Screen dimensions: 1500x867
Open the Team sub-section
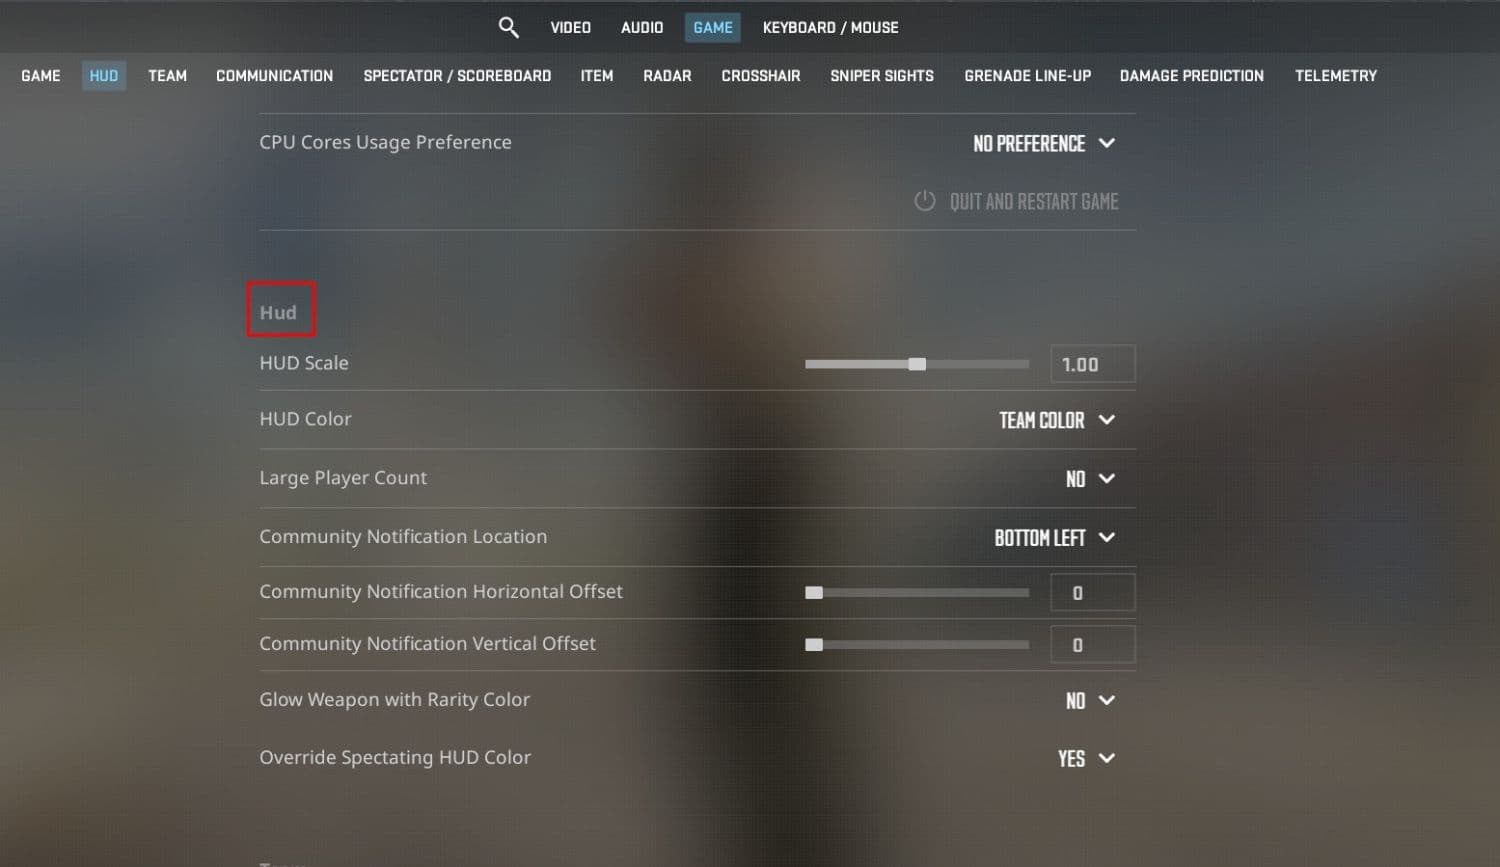pyautogui.click(x=168, y=76)
